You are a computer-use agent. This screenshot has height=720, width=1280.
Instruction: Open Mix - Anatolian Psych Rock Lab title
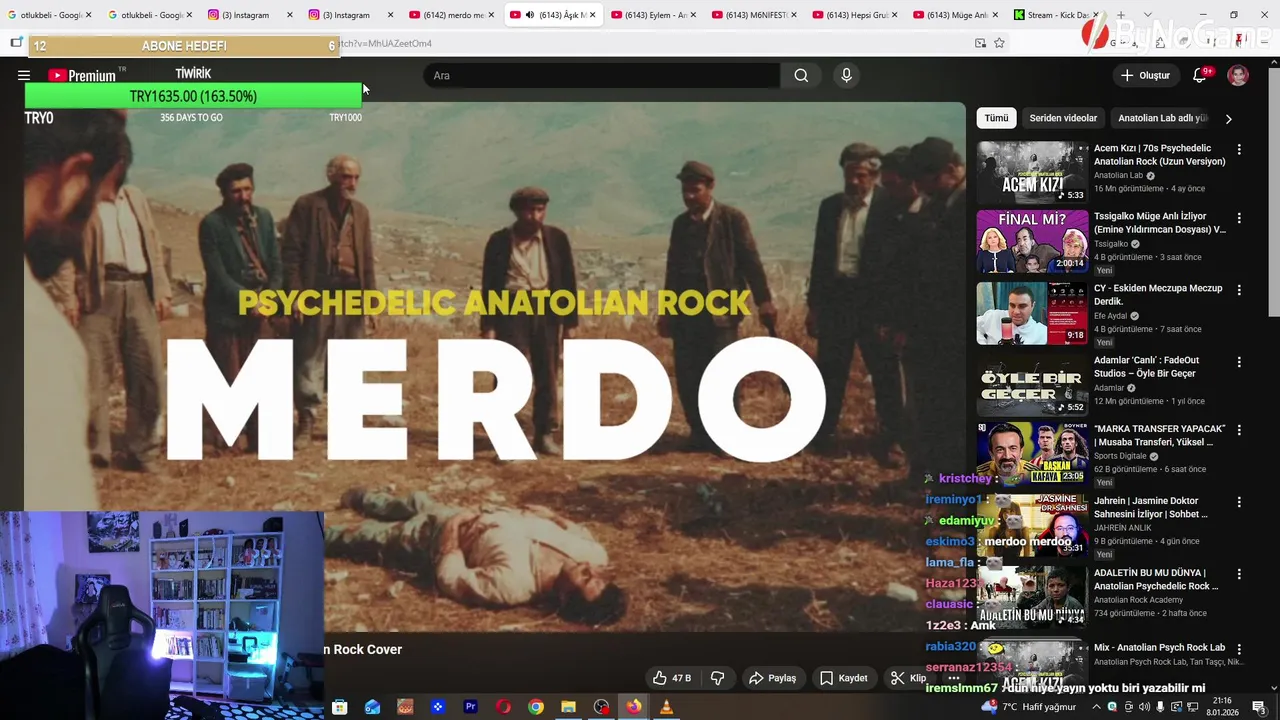[1159, 647]
